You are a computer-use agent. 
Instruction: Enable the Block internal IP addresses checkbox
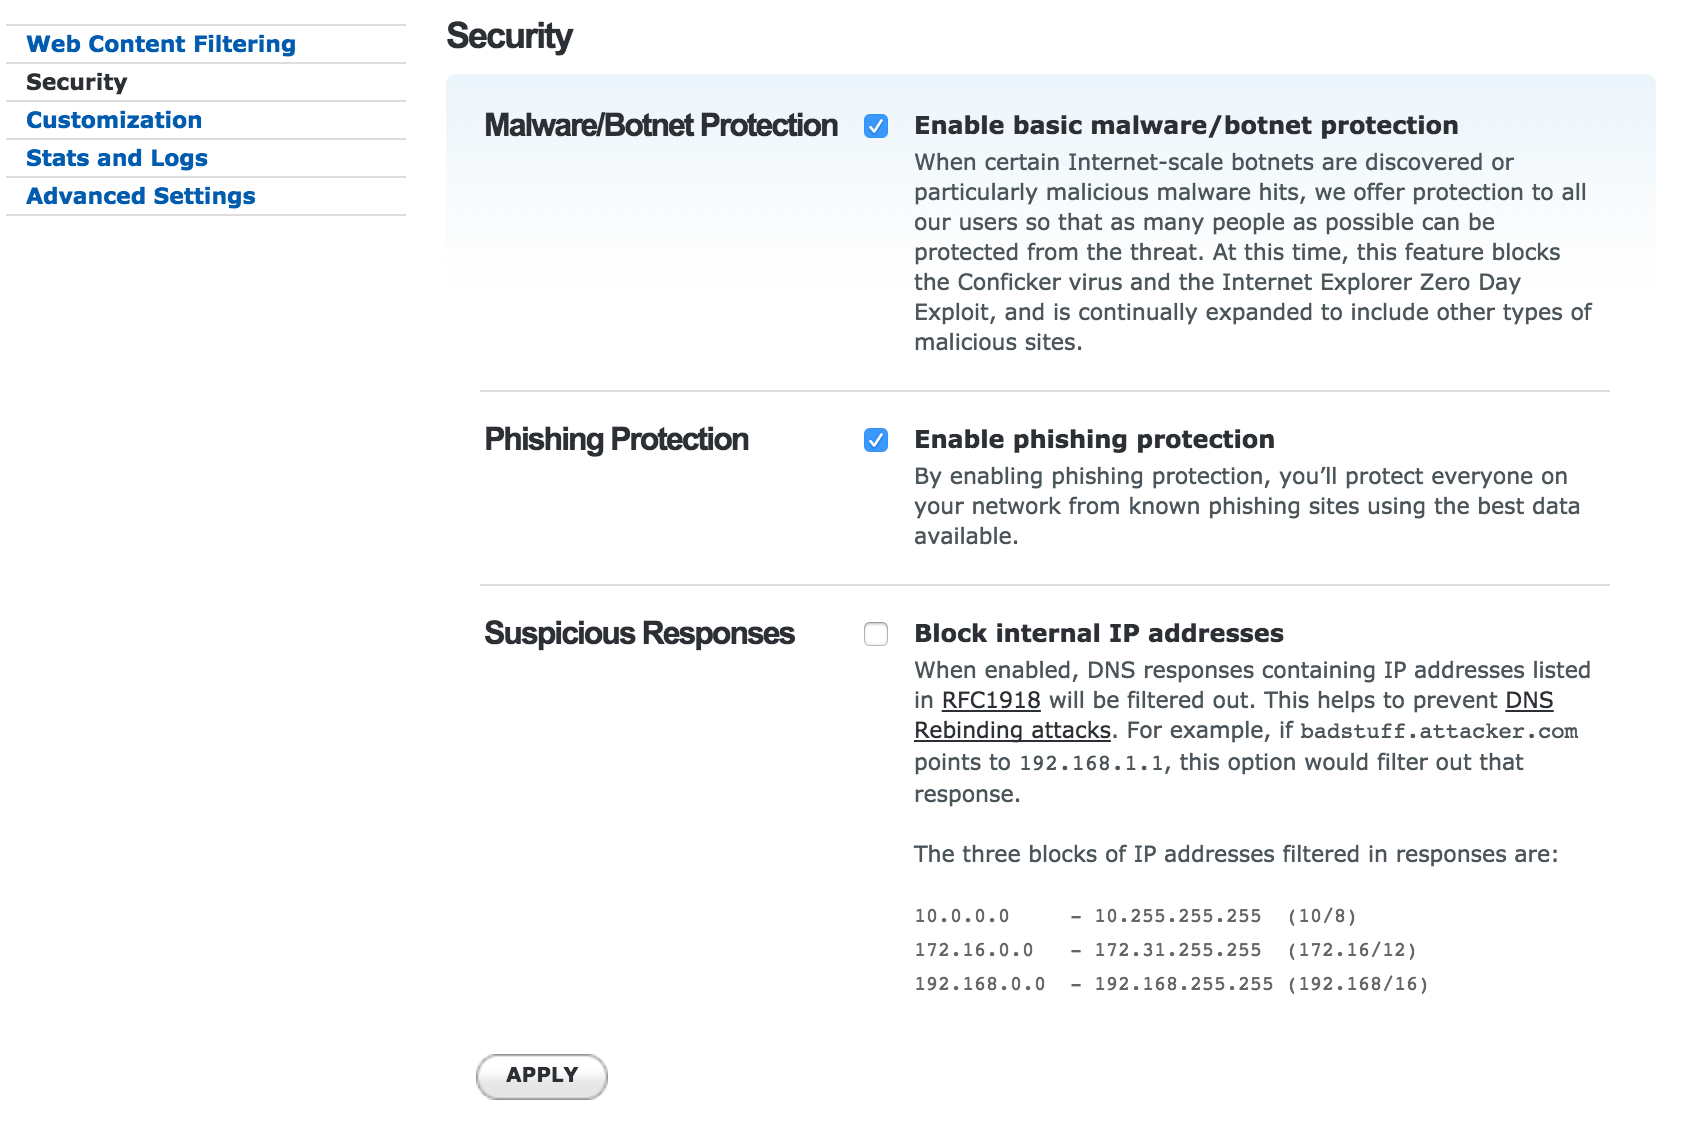876,634
